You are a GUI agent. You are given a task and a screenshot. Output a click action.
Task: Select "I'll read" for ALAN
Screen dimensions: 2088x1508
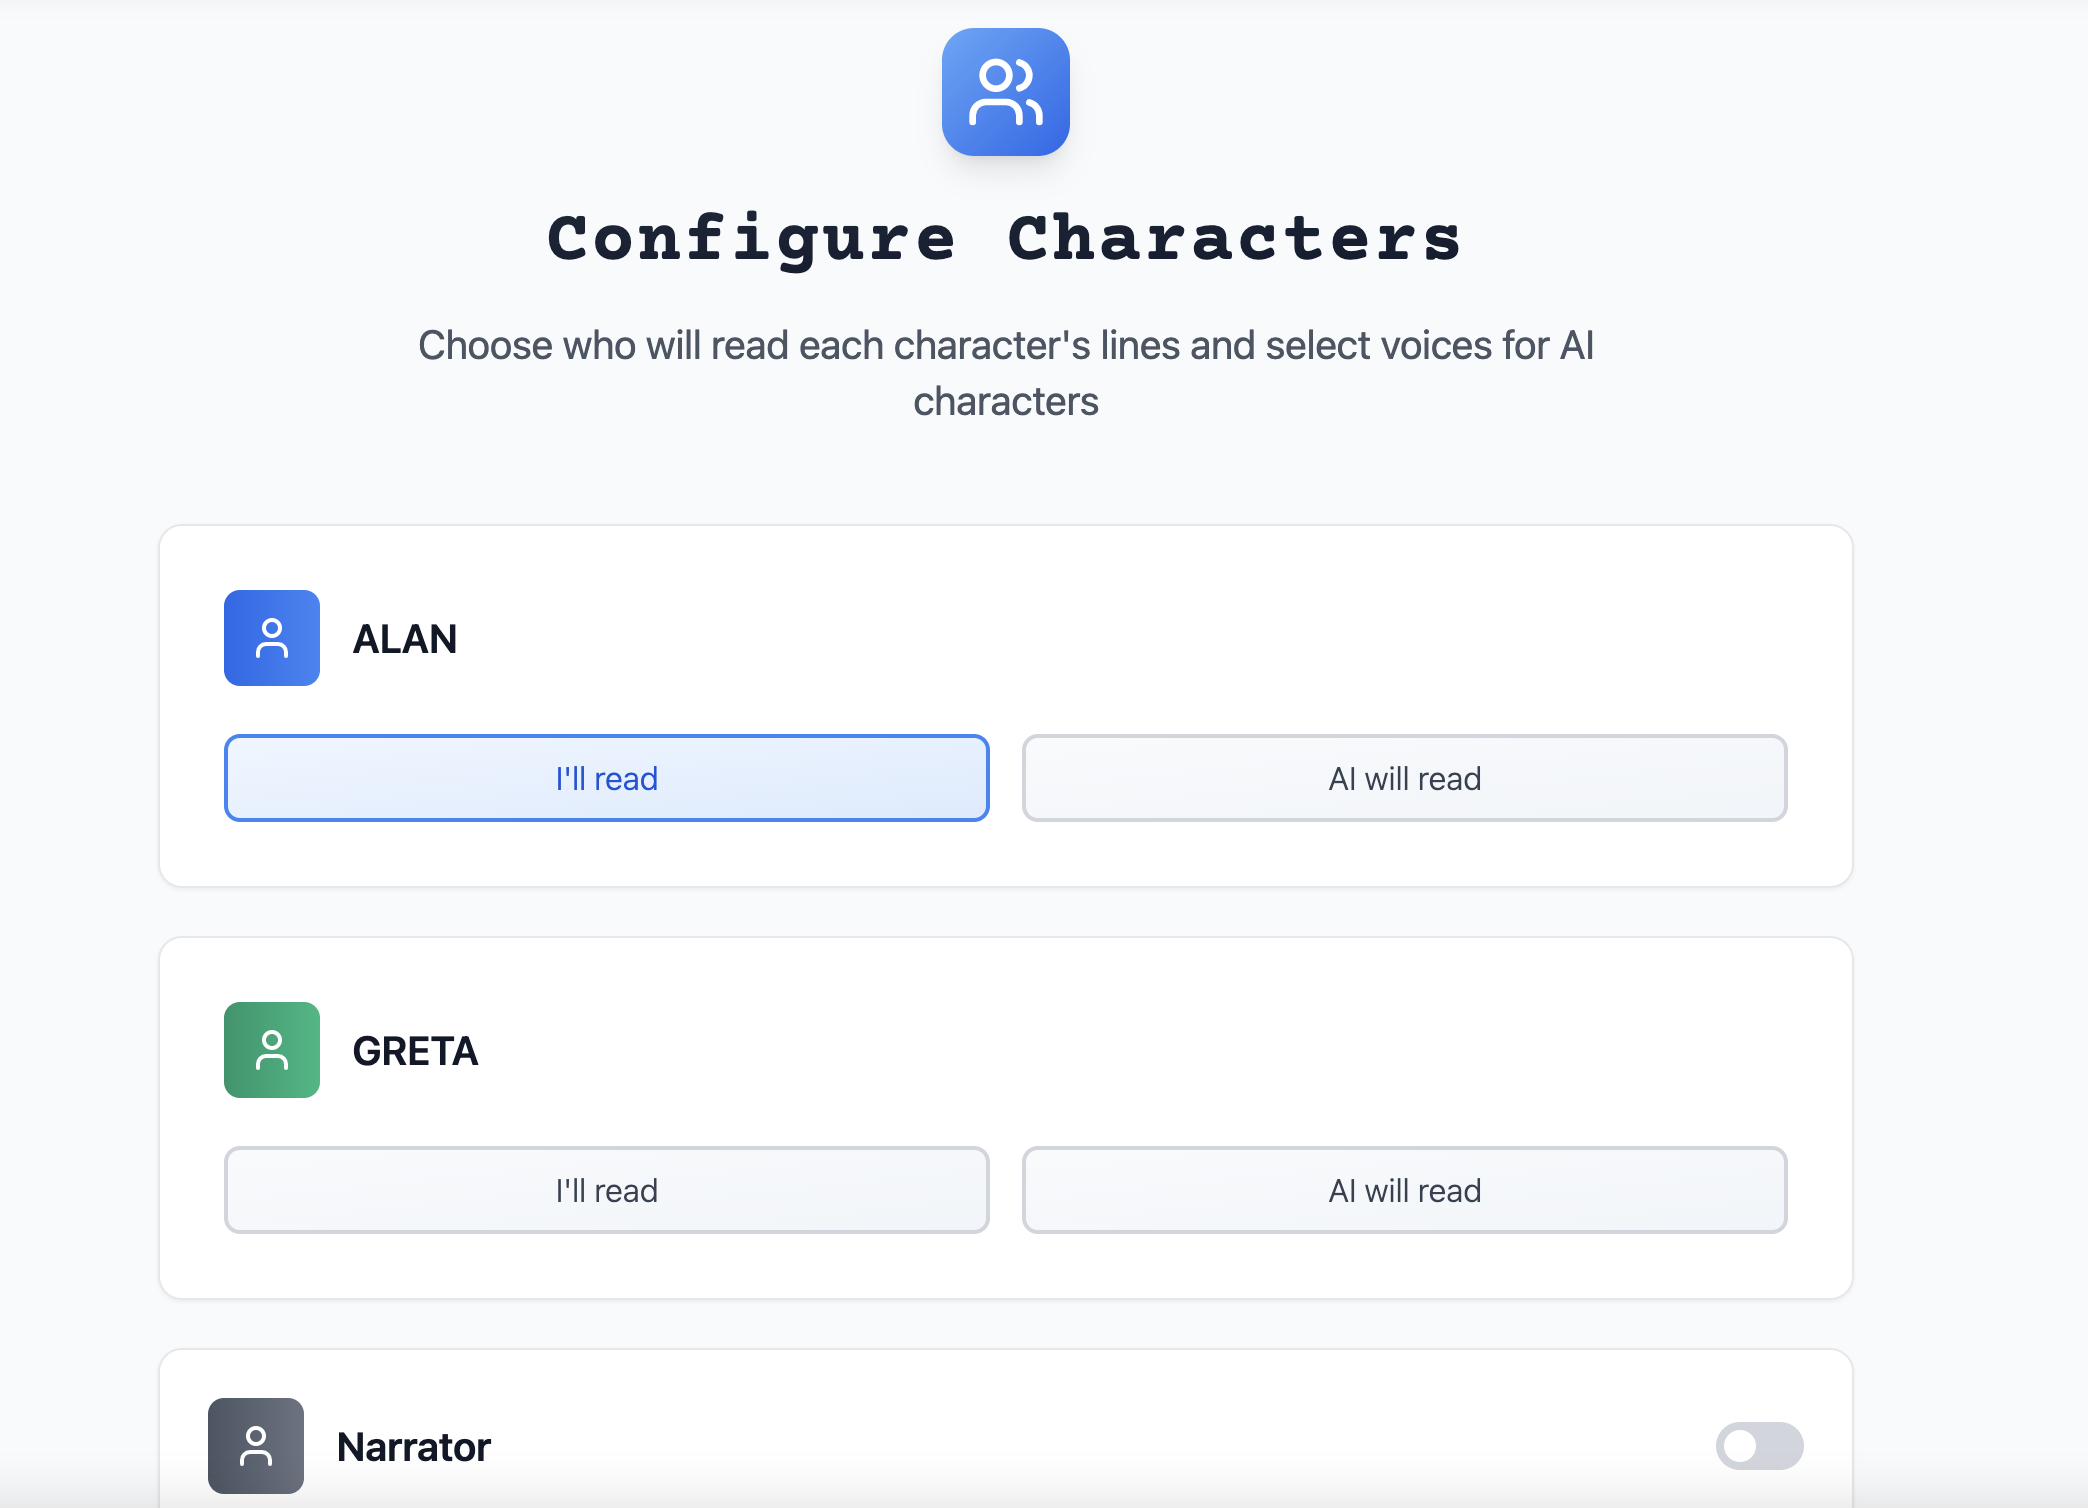[606, 778]
